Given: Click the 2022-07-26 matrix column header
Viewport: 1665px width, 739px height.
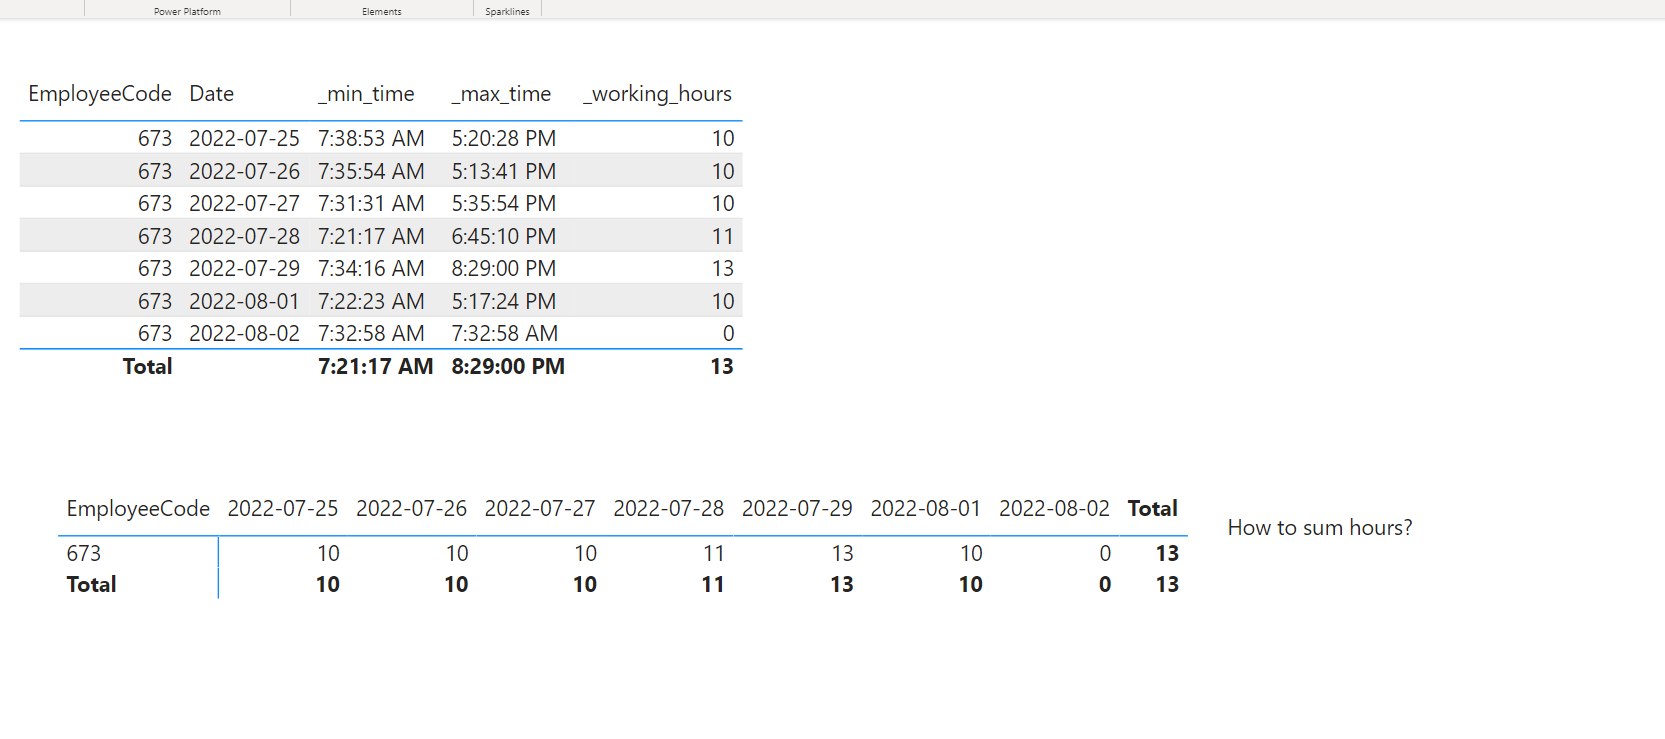Looking at the screenshot, I should [412, 508].
